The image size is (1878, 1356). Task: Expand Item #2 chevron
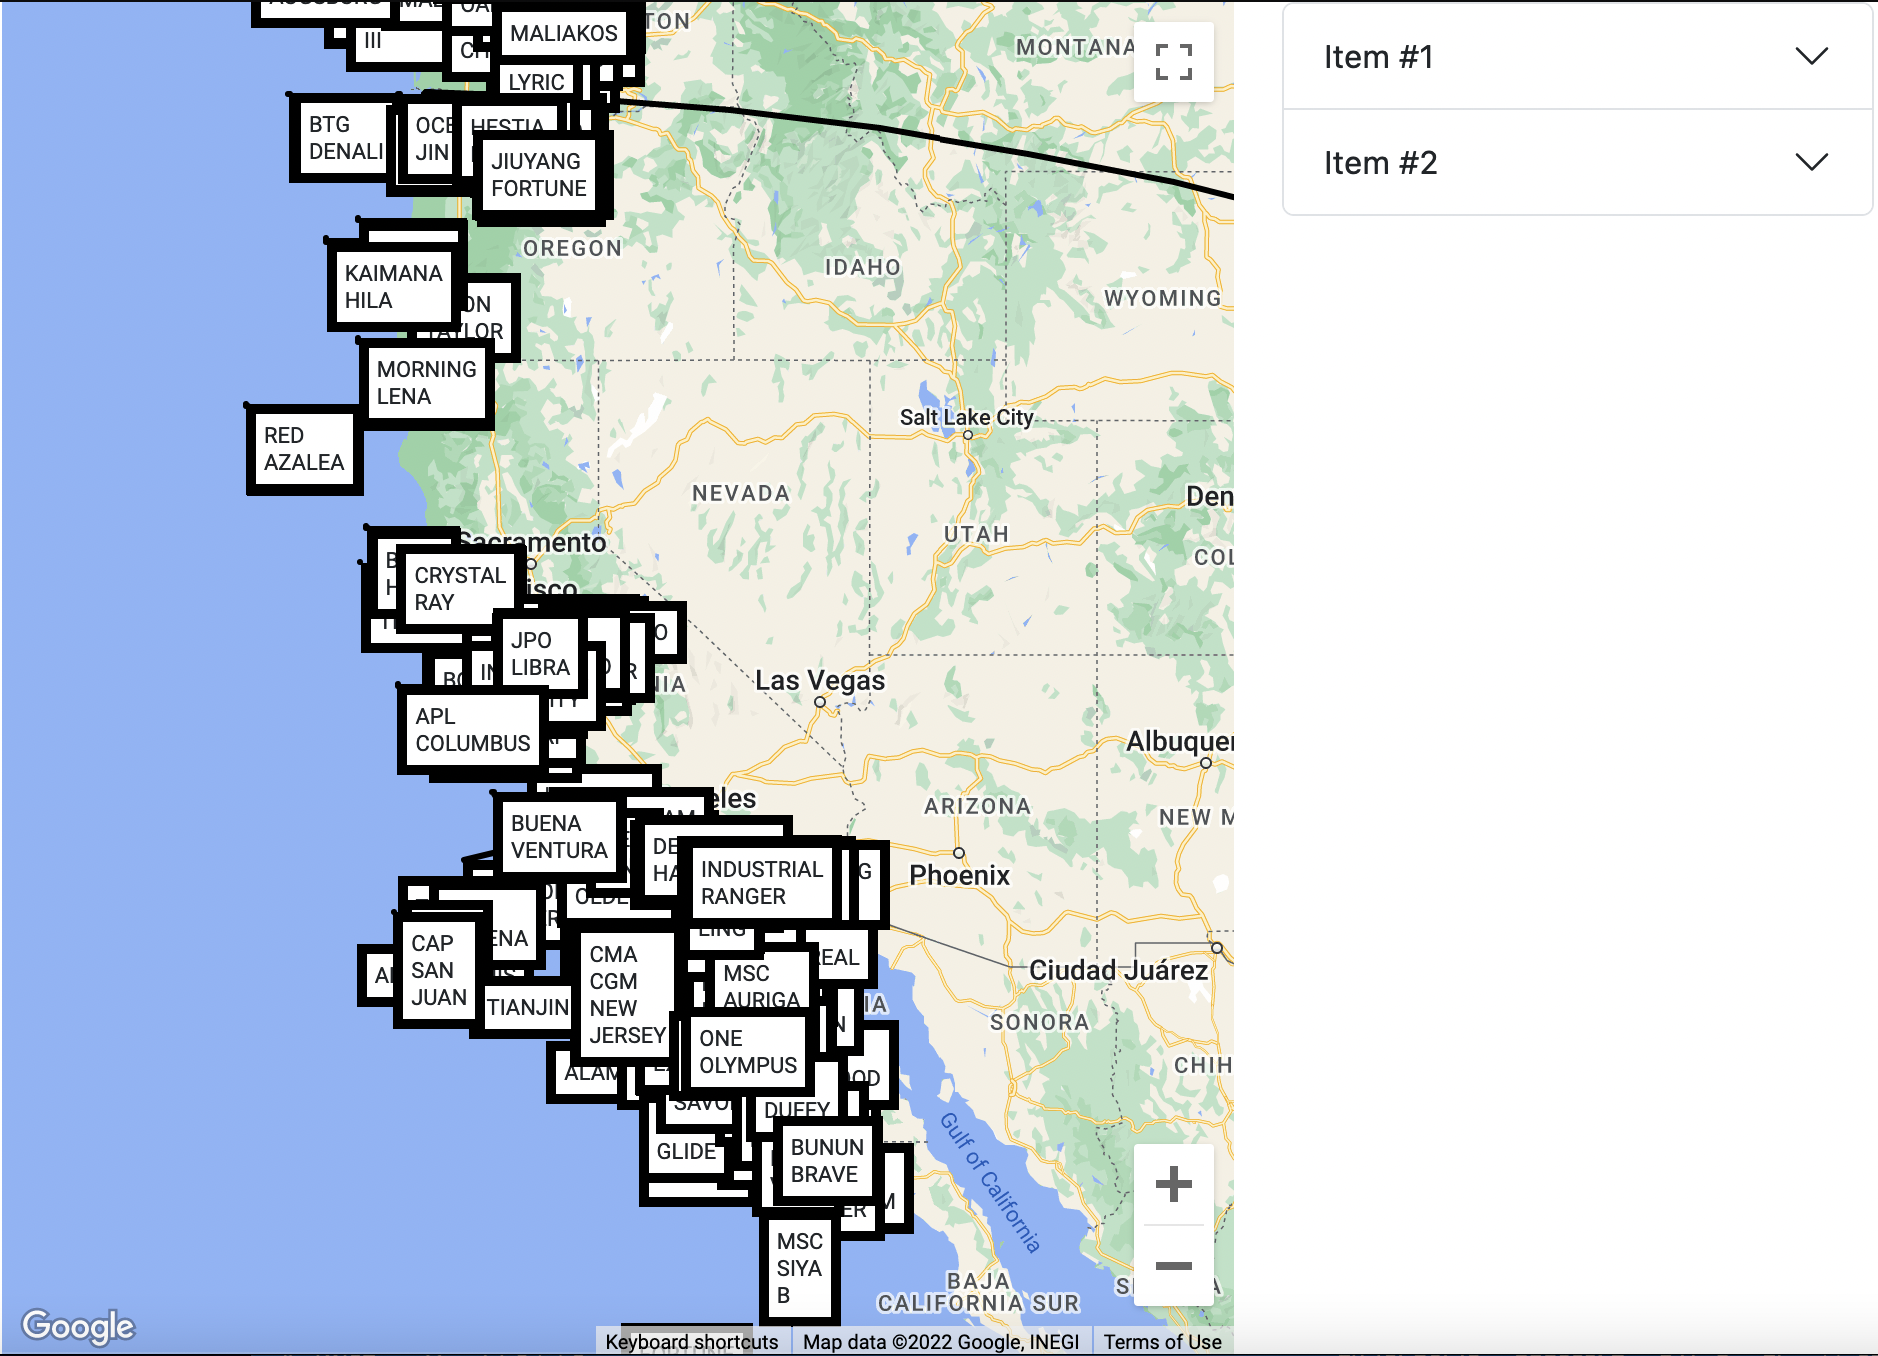click(x=1811, y=162)
